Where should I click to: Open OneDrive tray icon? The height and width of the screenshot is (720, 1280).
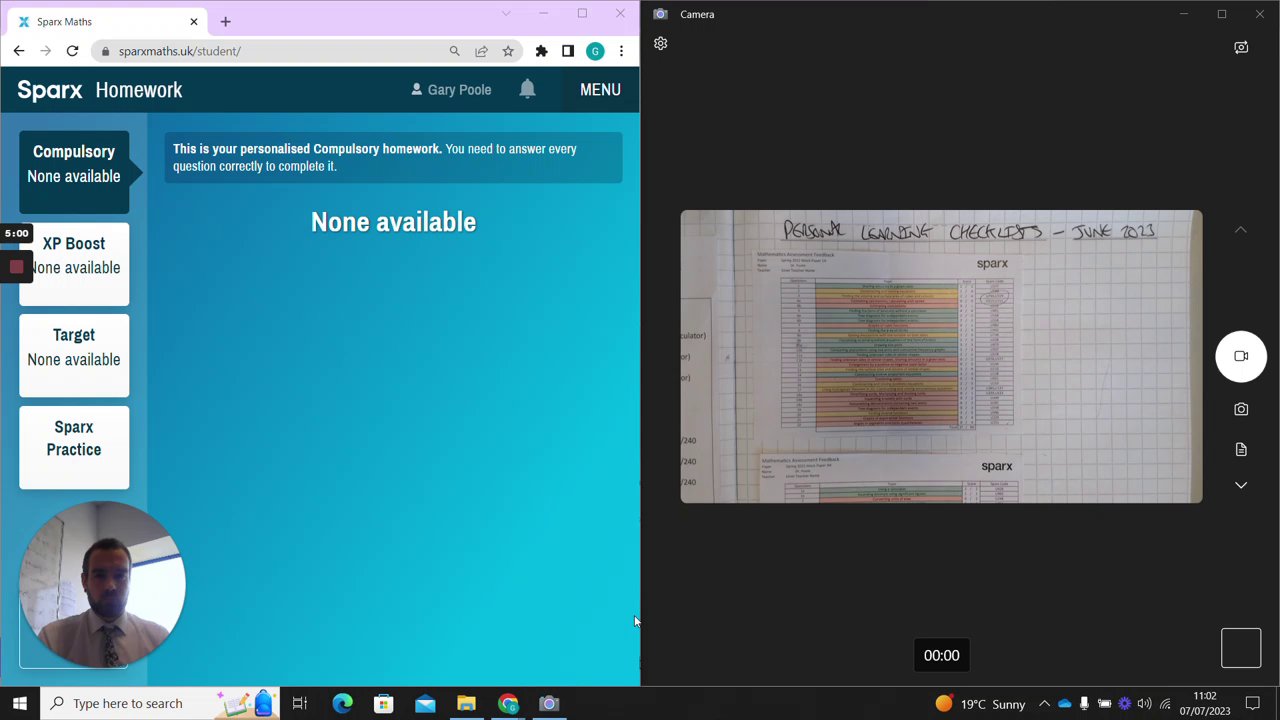click(x=1064, y=703)
